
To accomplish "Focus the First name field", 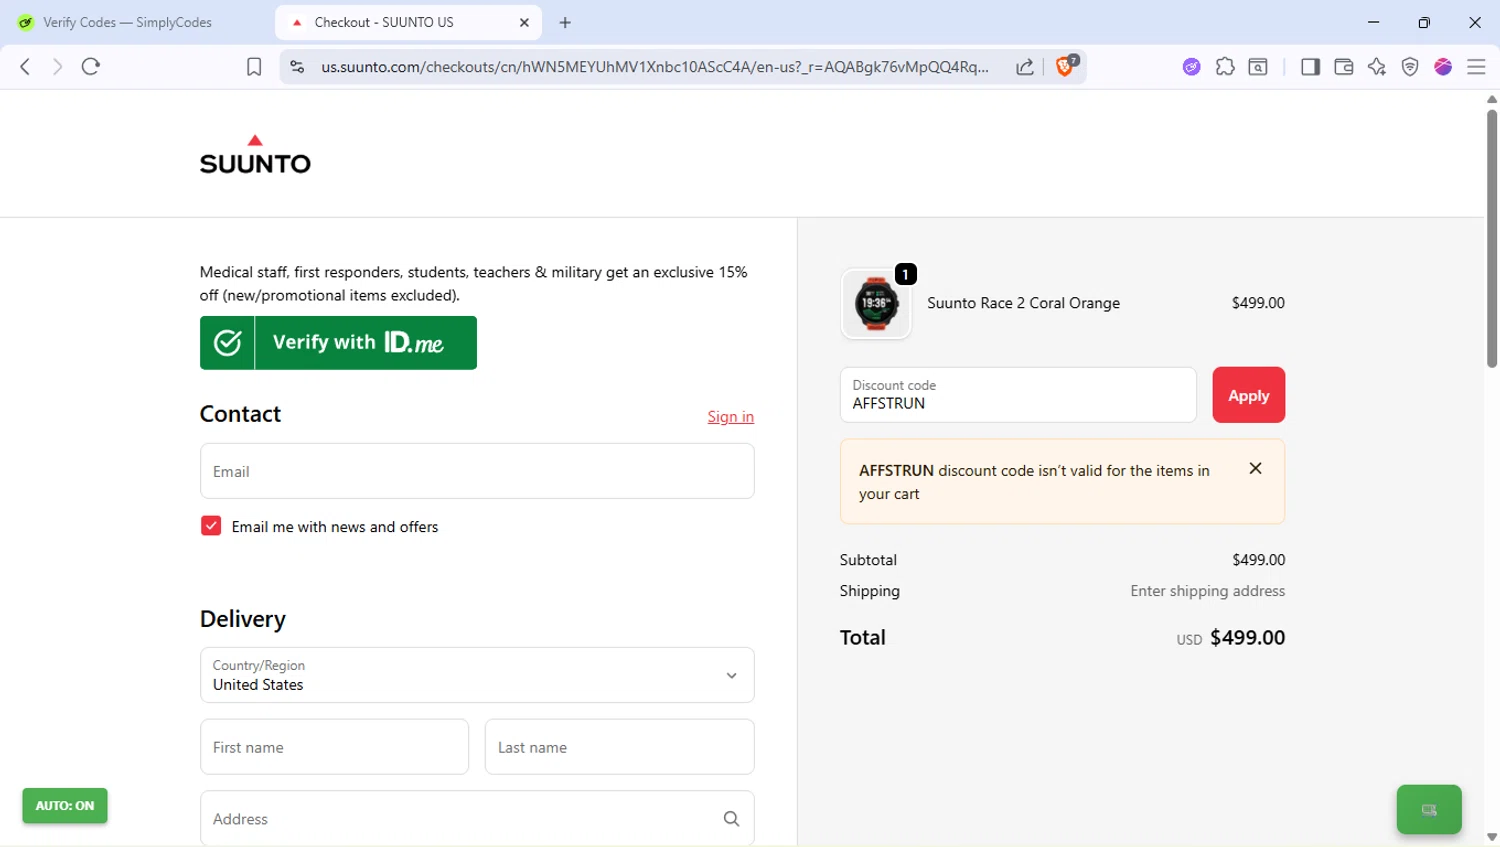I will pyautogui.click(x=334, y=747).
